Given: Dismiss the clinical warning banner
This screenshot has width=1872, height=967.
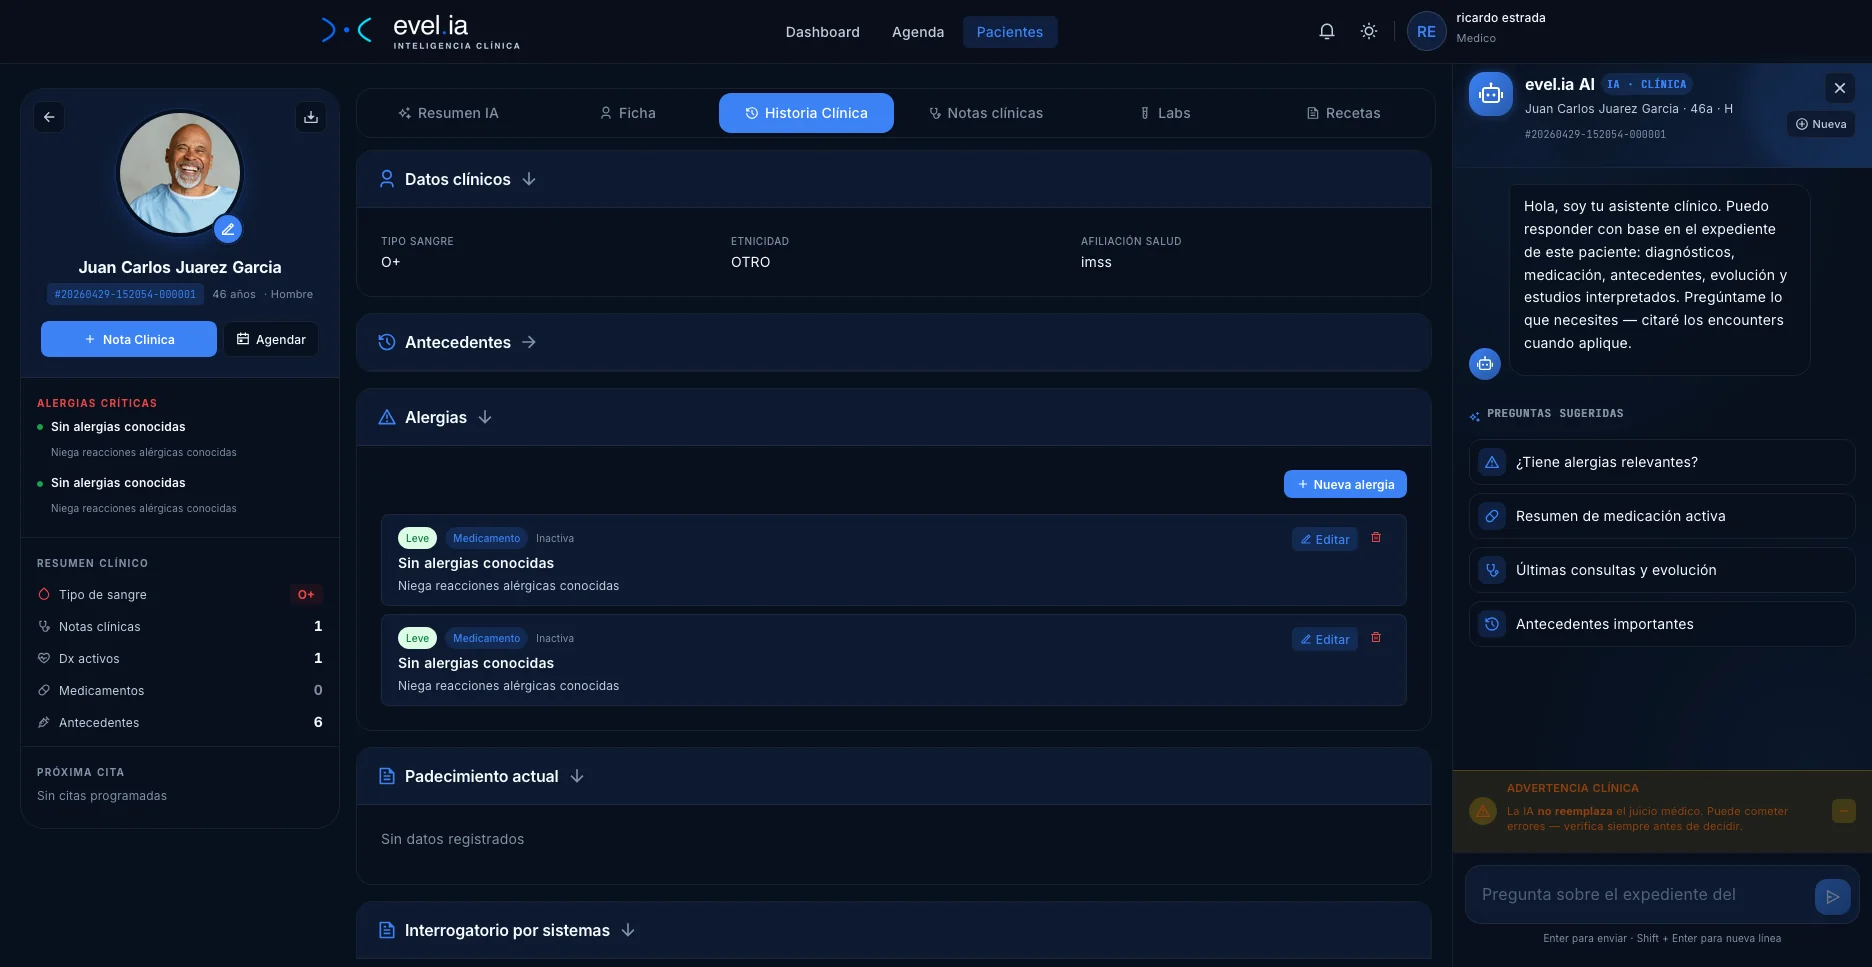Looking at the screenshot, I should [x=1844, y=811].
